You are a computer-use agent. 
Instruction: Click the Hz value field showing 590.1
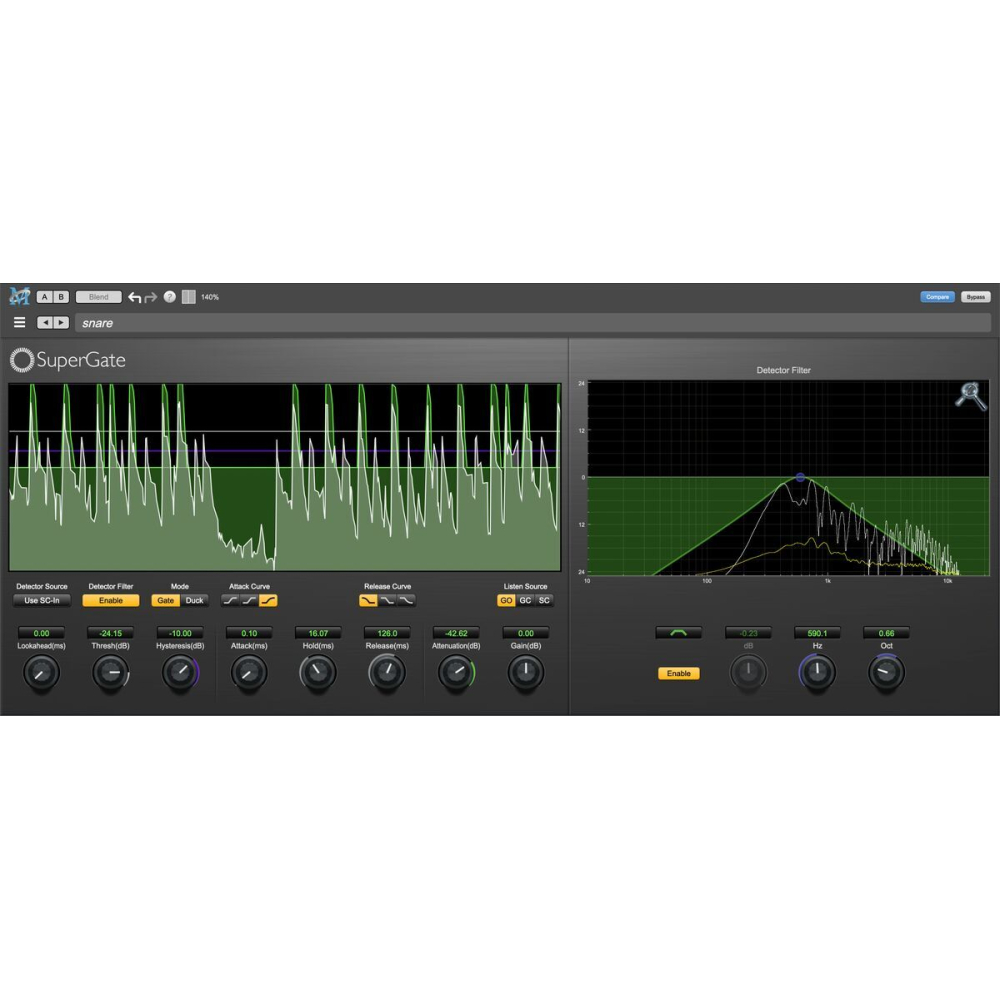pyautogui.click(x=817, y=633)
